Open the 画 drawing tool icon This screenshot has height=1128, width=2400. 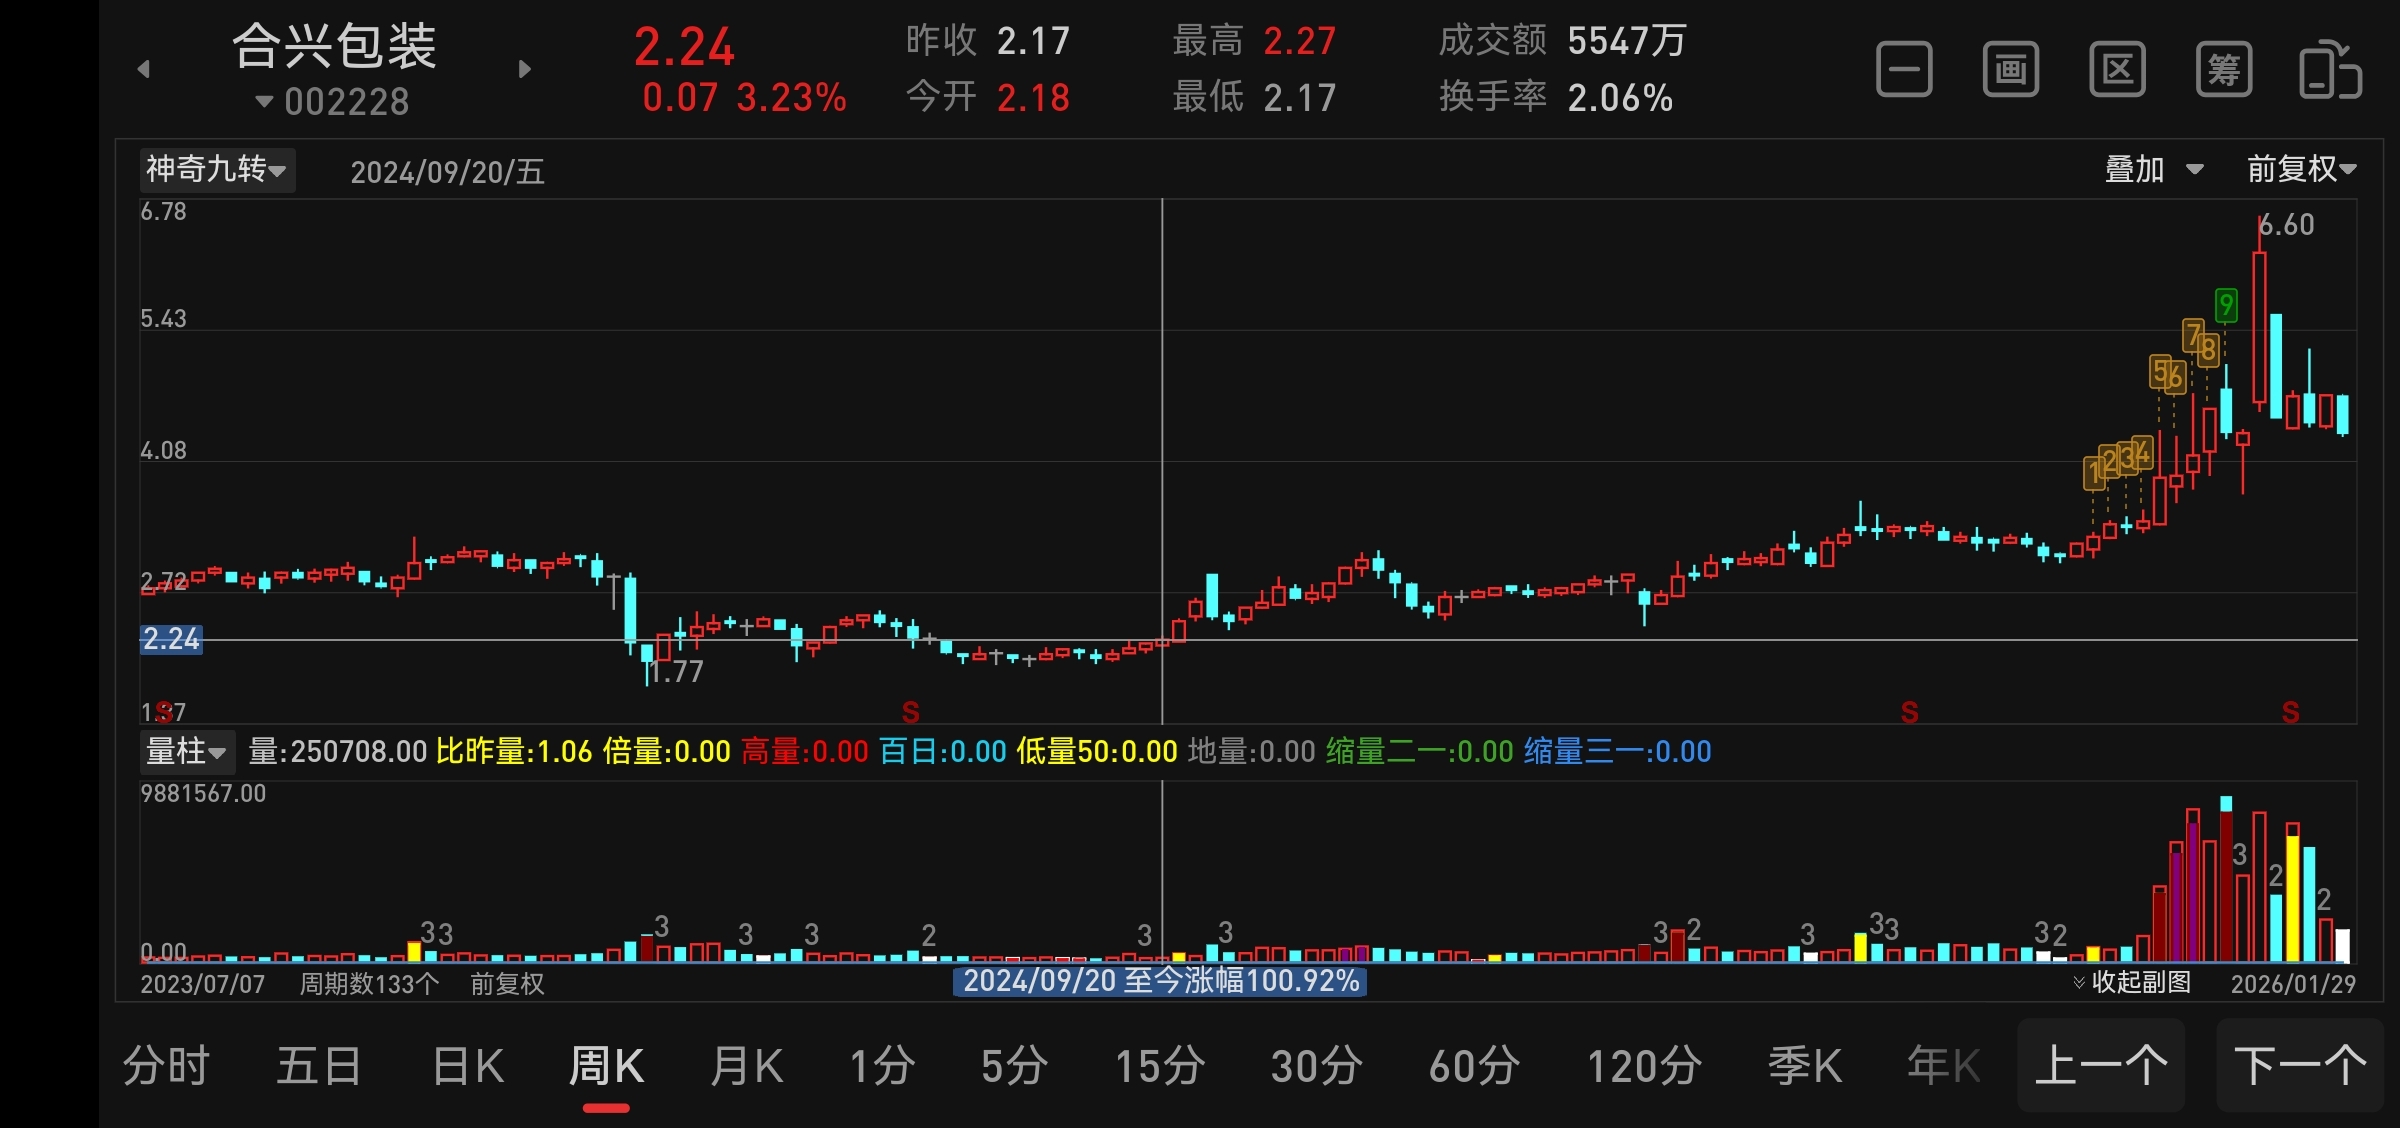coord(2011,70)
